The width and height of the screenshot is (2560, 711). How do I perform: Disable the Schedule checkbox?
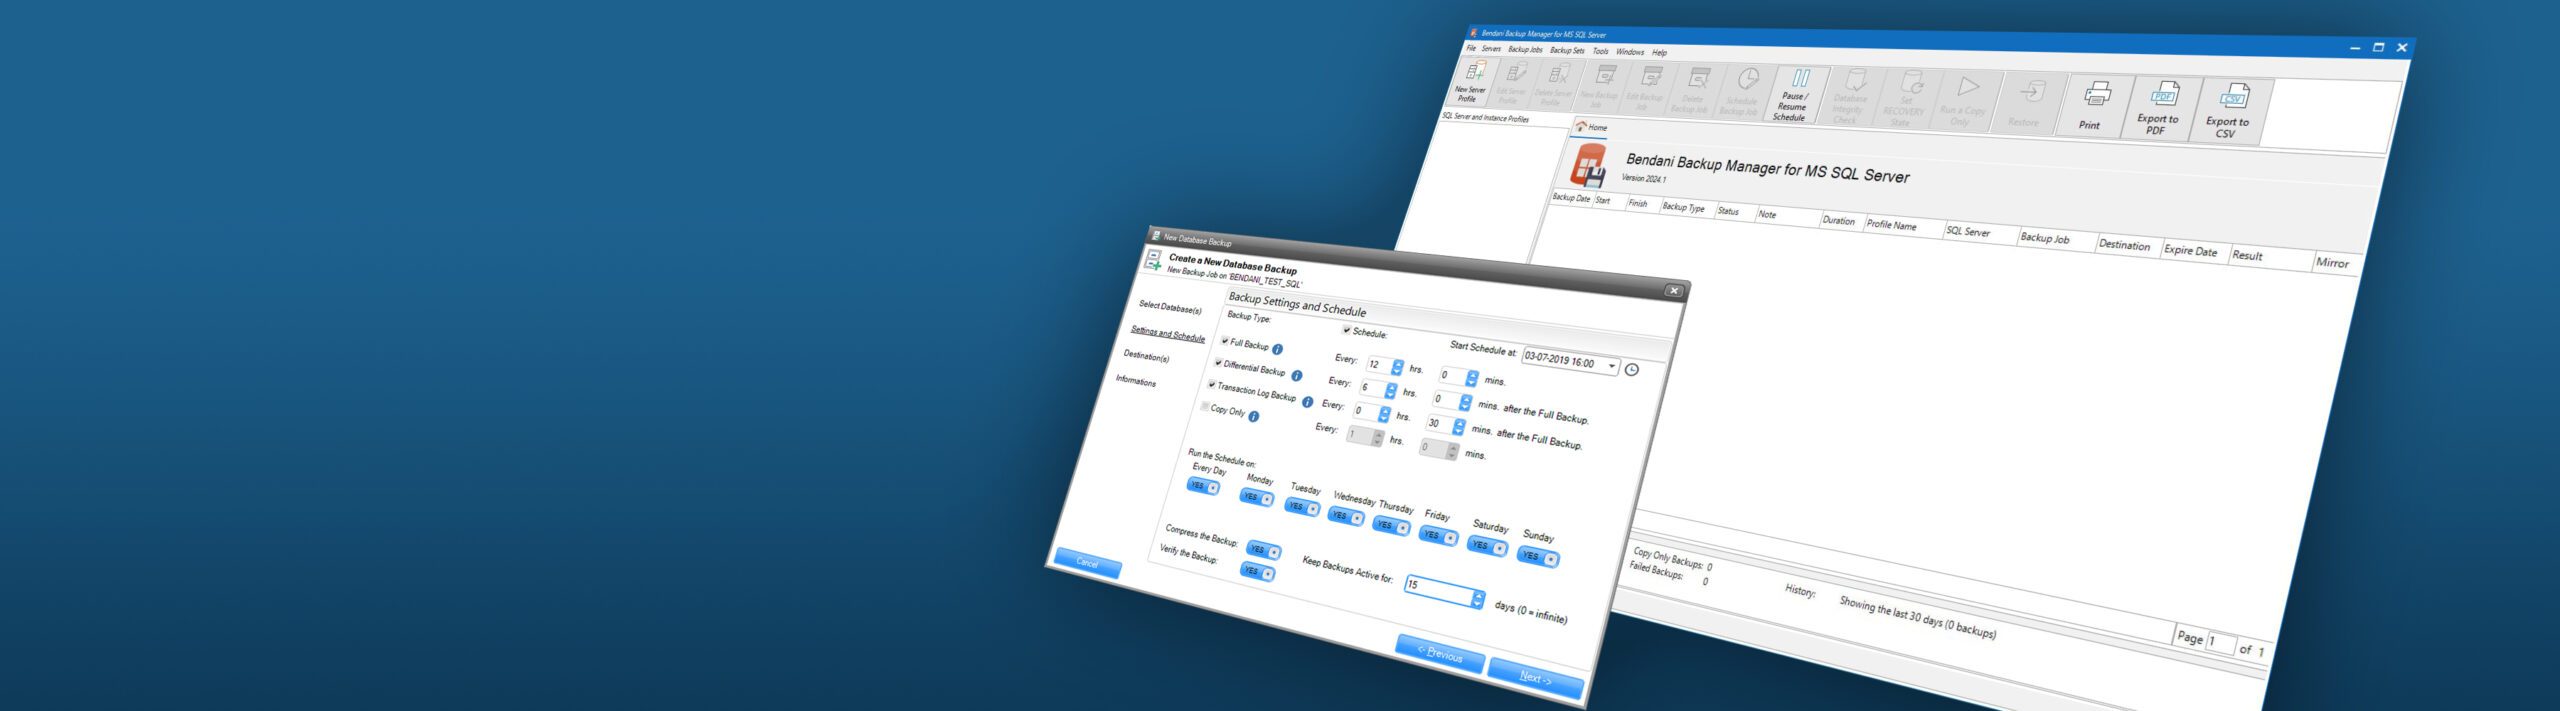(1346, 330)
